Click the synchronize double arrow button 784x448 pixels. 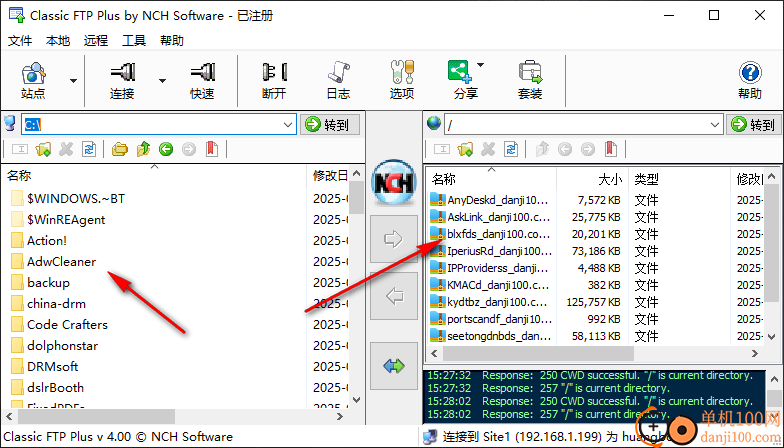coord(394,366)
